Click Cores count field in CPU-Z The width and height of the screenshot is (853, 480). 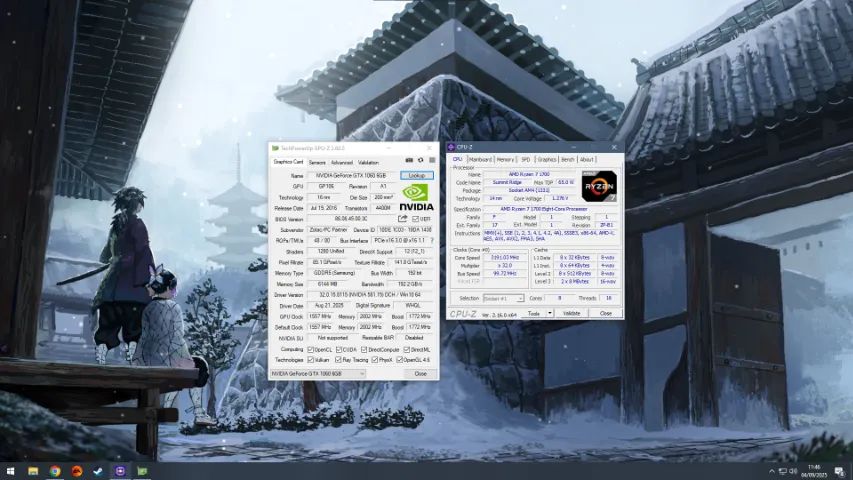click(559, 298)
